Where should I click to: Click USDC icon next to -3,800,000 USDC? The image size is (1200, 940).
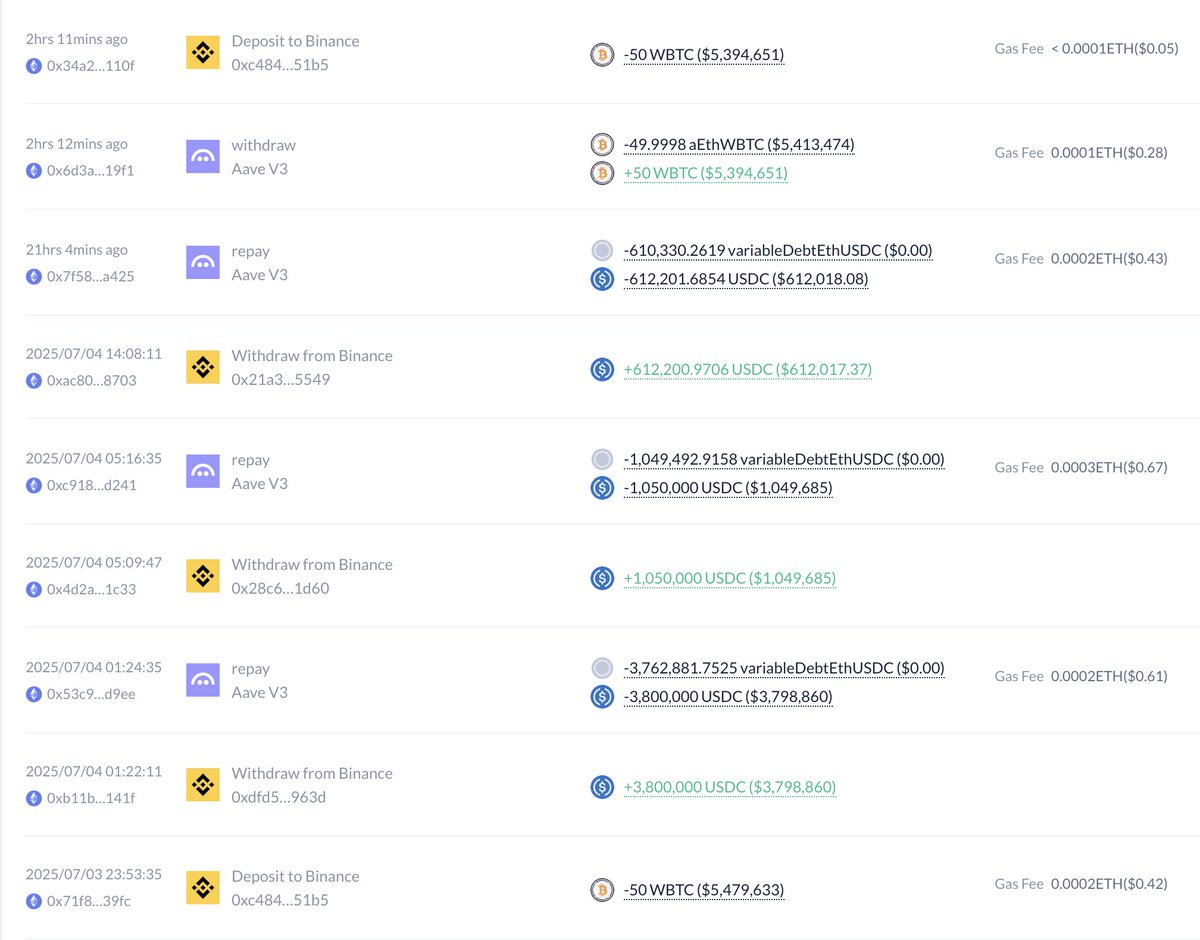[602, 697]
